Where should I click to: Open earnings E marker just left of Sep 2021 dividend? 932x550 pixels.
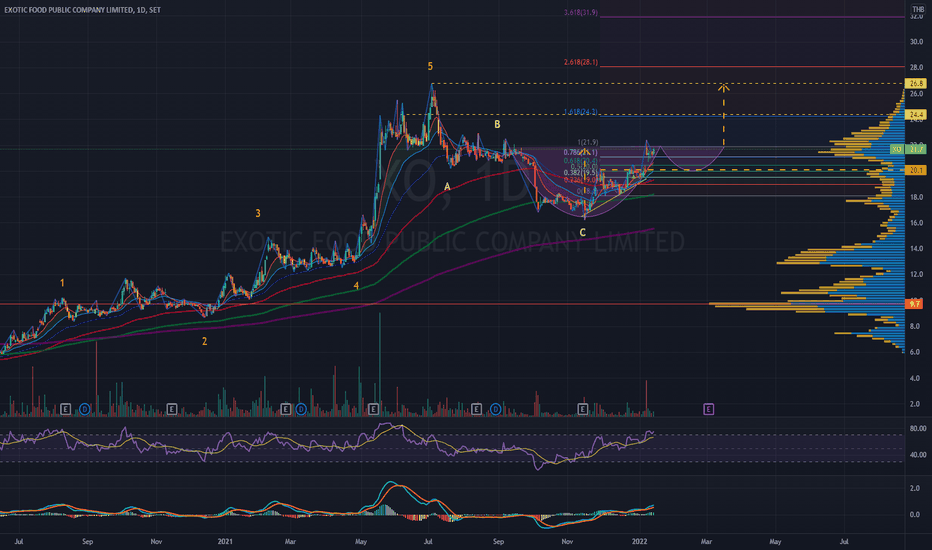pos(476,409)
